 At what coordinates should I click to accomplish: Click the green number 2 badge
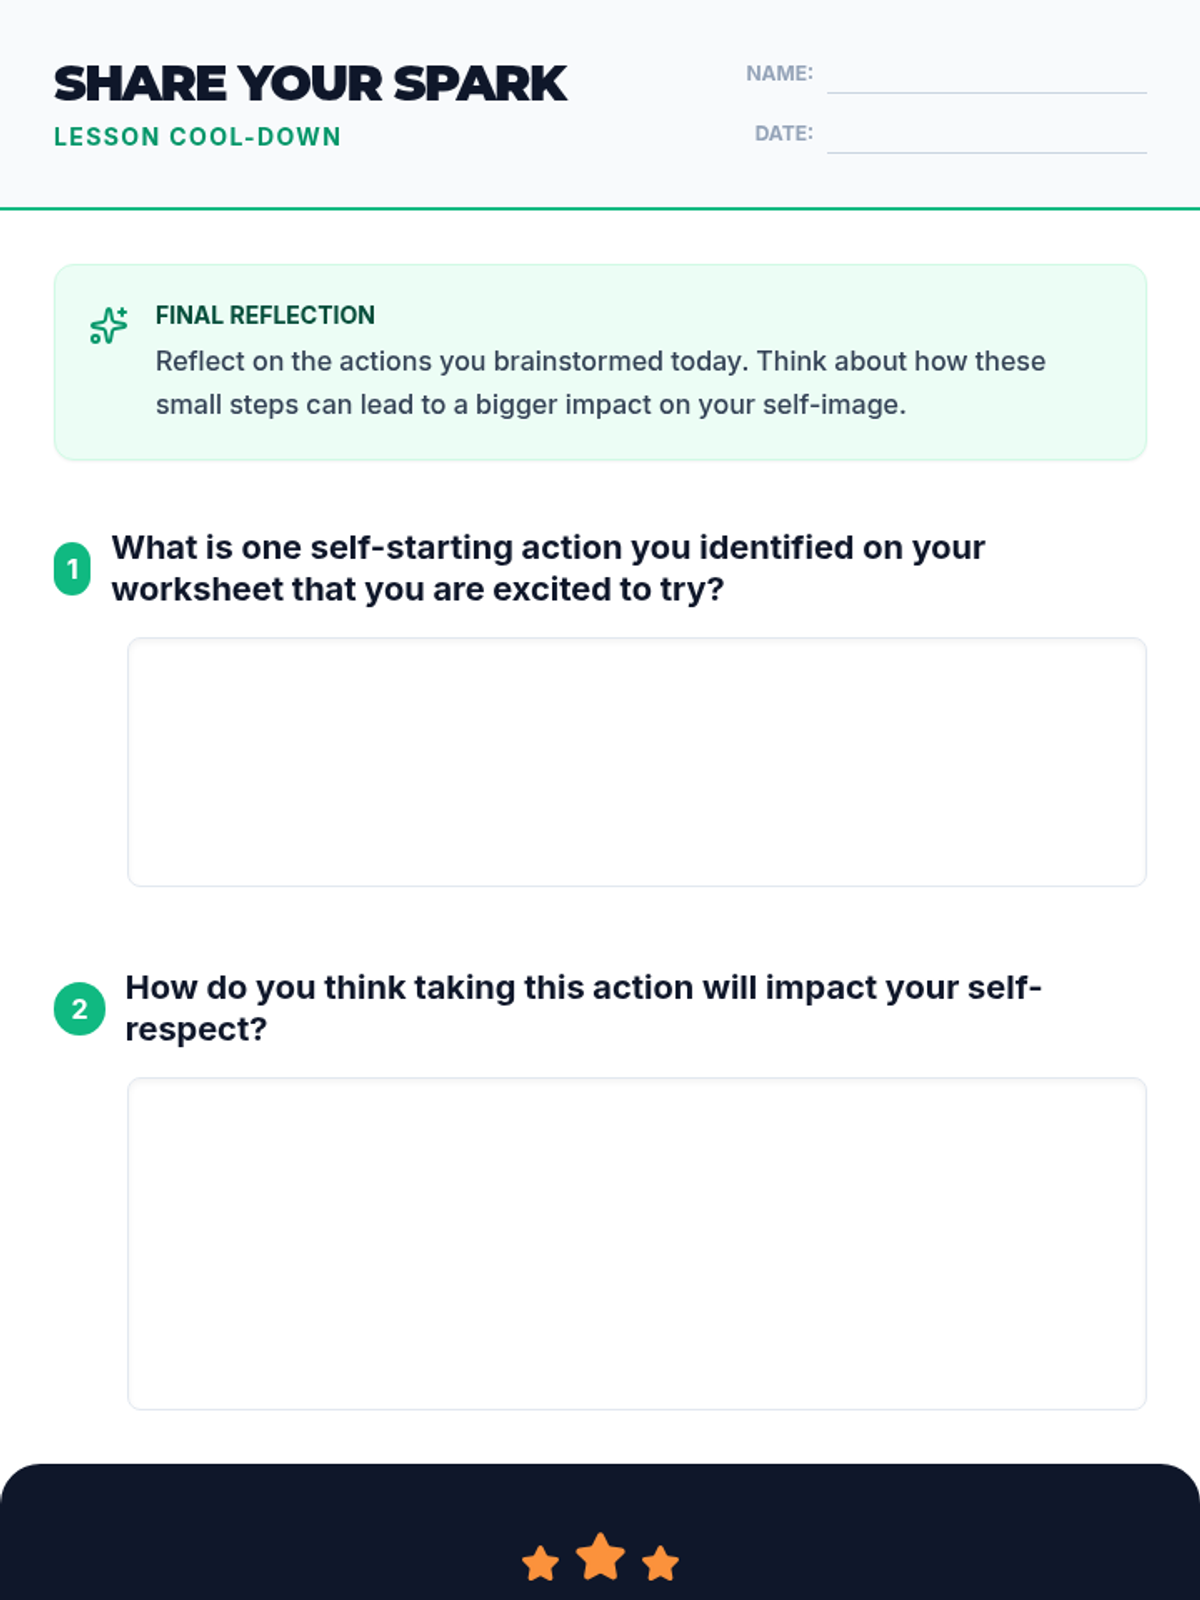tap(79, 1009)
